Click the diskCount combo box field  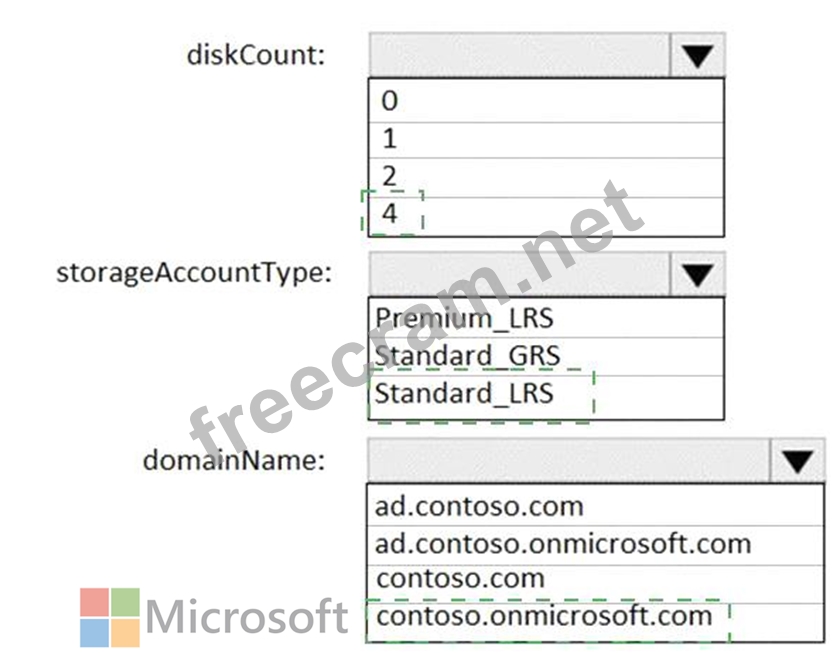(x=518, y=55)
